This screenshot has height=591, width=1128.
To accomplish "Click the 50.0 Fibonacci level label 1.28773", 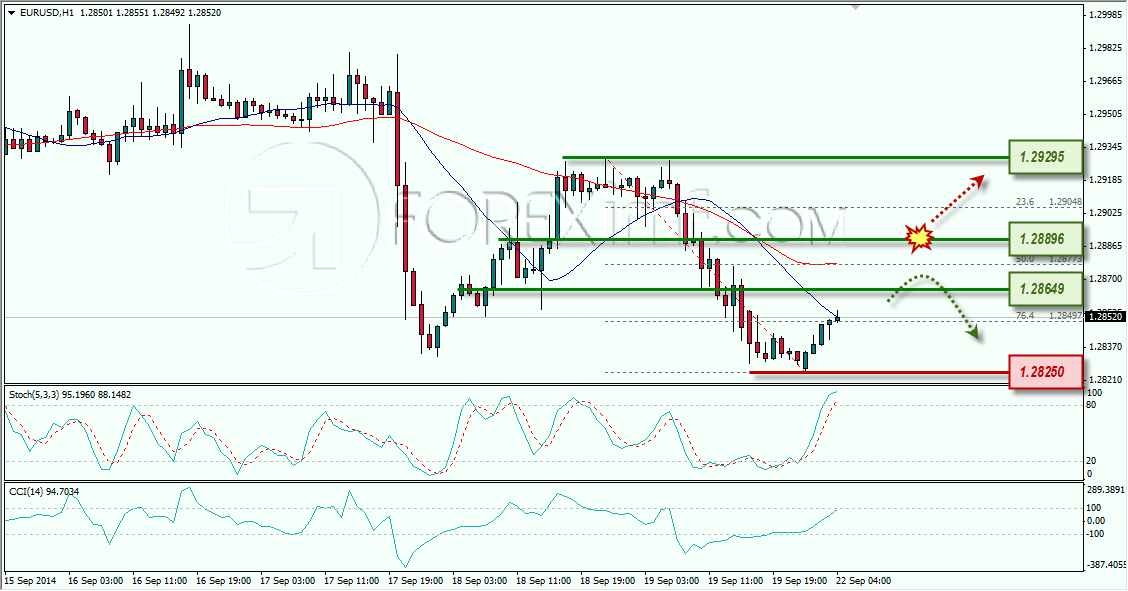I will 1049,259.
